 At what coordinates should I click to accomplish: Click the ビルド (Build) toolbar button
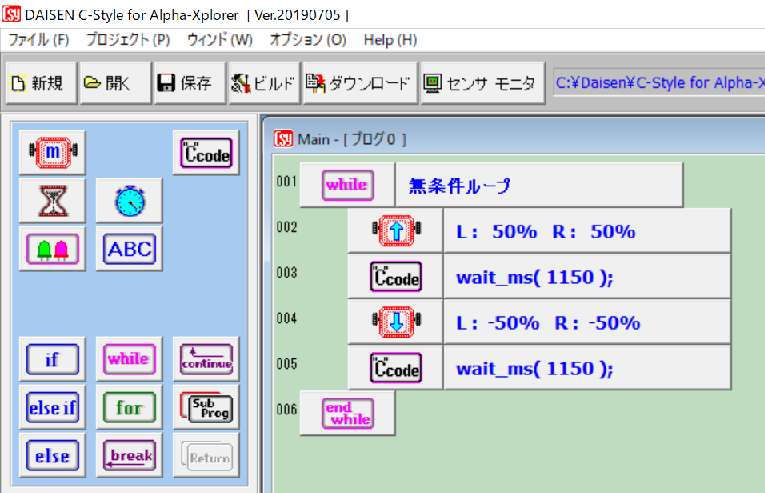(264, 83)
